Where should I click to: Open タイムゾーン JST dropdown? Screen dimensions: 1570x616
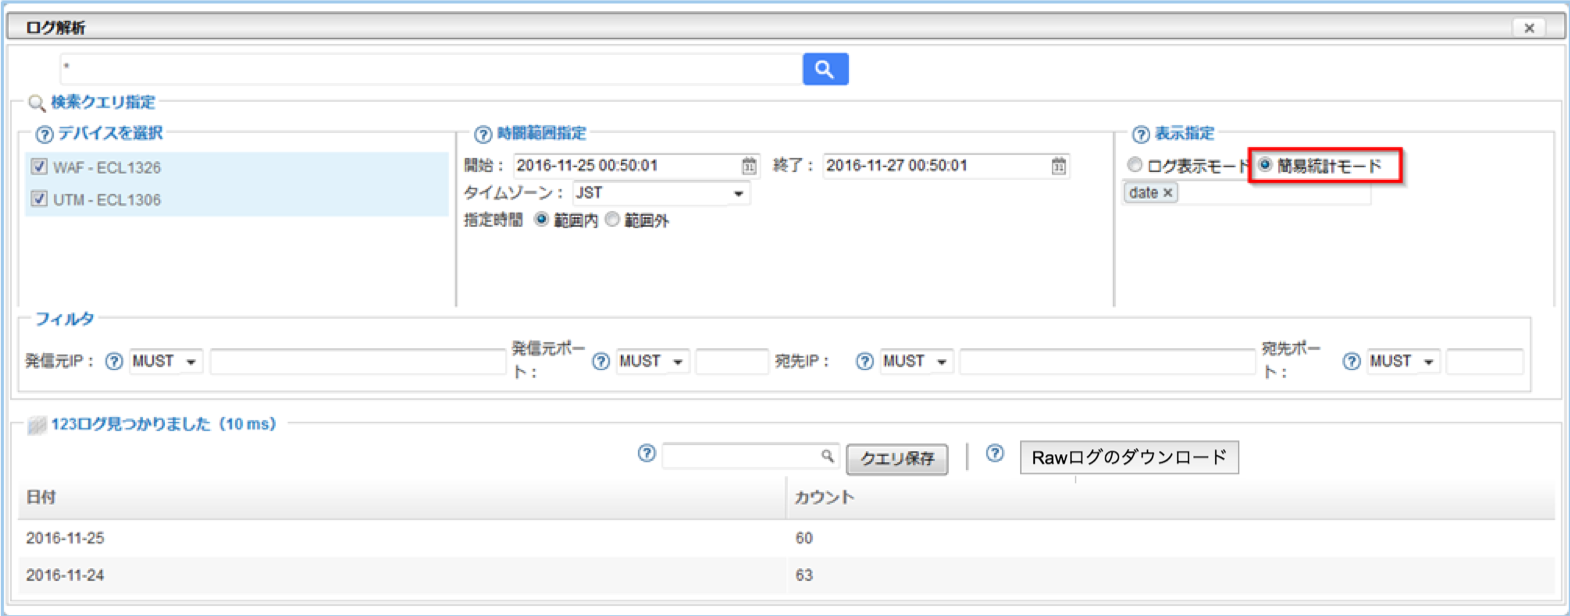pyautogui.click(x=661, y=193)
